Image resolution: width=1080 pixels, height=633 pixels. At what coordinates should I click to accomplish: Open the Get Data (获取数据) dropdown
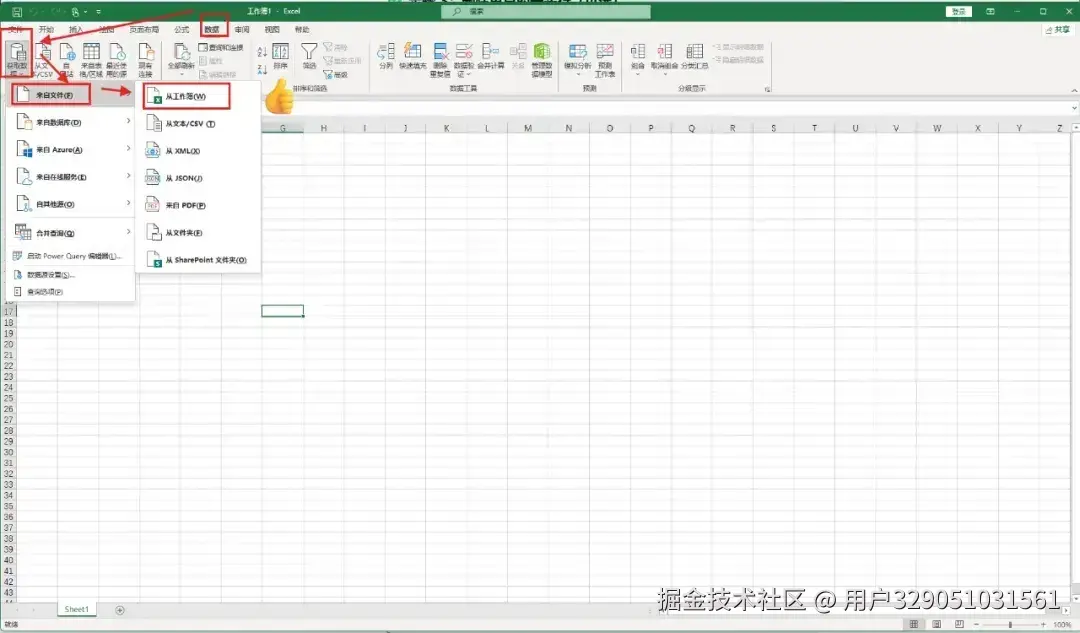tap(17, 59)
